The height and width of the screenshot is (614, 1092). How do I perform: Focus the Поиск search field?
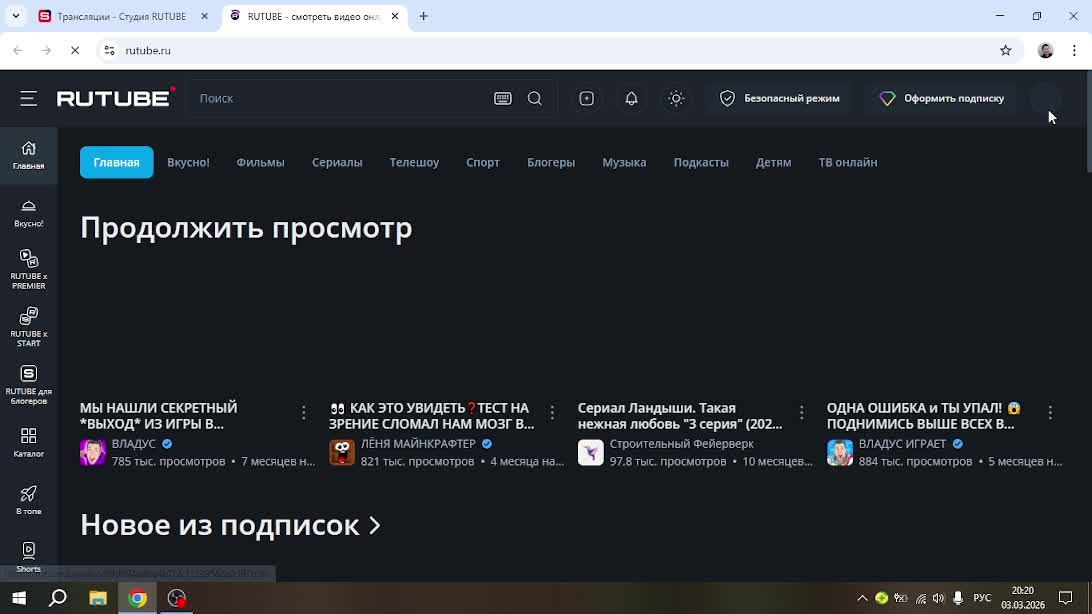(341, 98)
